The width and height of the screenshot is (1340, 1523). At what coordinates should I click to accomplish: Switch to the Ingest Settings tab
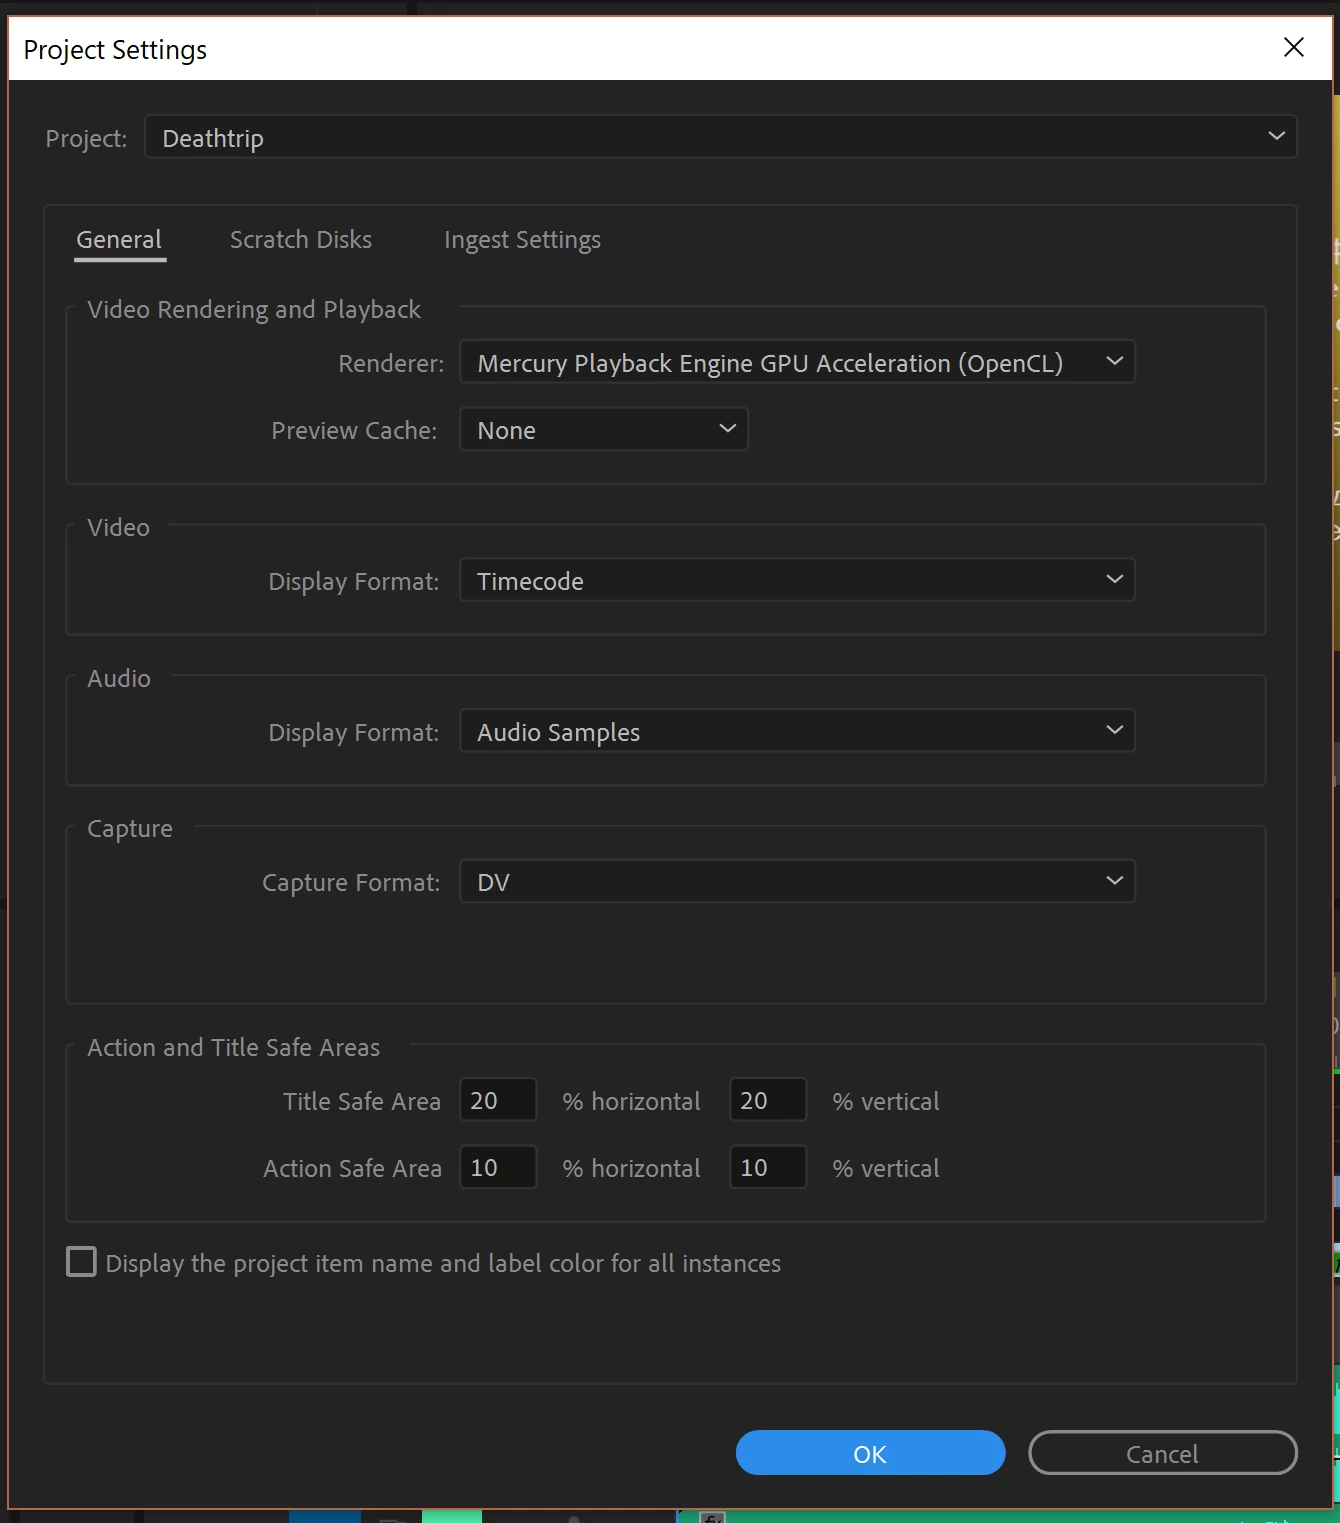(x=522, y=240)
